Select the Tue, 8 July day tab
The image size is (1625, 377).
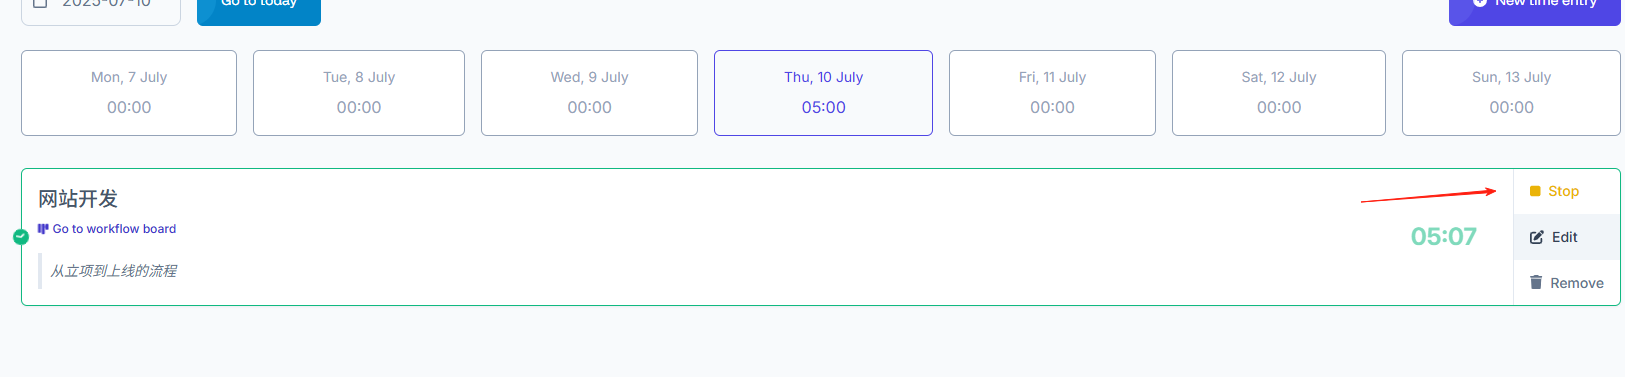(359, 93)
